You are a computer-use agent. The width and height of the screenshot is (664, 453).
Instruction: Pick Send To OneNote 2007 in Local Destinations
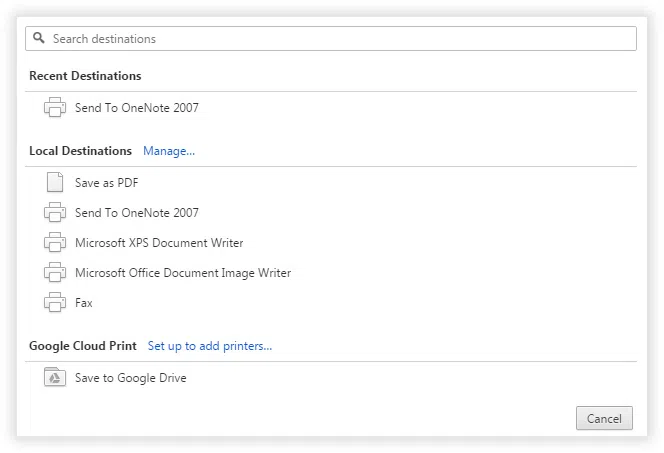[136, 213]
